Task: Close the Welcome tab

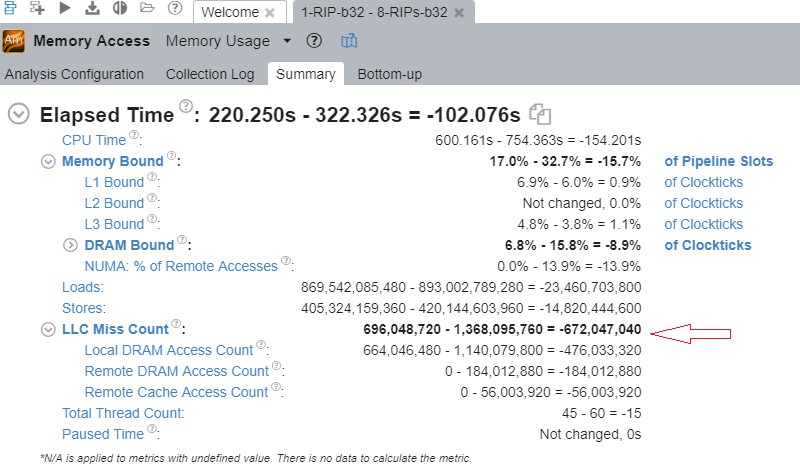Action: point(269,12)
